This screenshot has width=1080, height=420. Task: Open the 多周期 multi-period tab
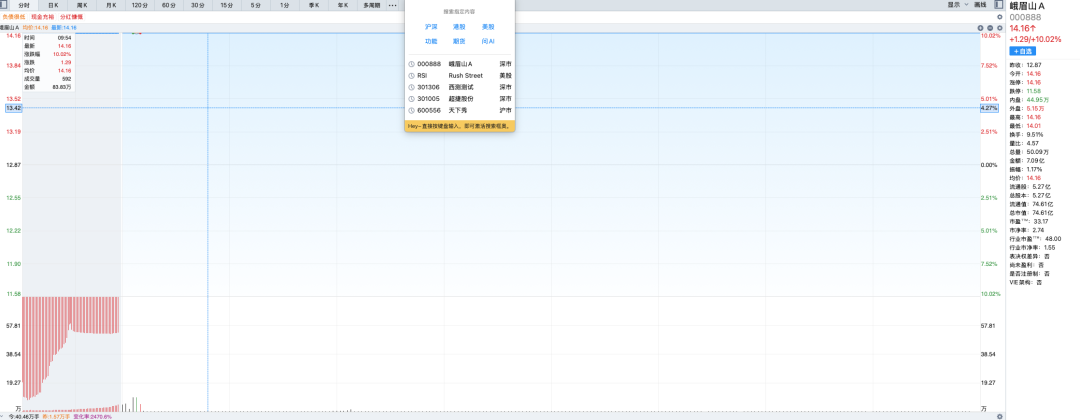click(x=372, y=5)
